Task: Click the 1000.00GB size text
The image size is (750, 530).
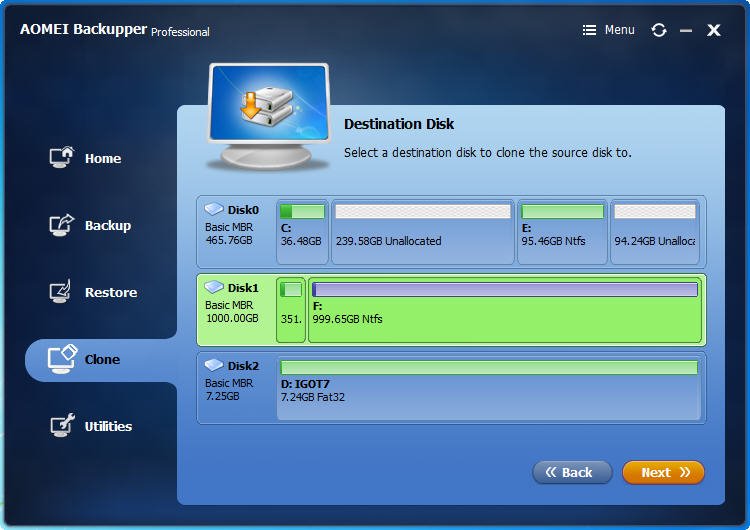Action: tap(232, 318)
